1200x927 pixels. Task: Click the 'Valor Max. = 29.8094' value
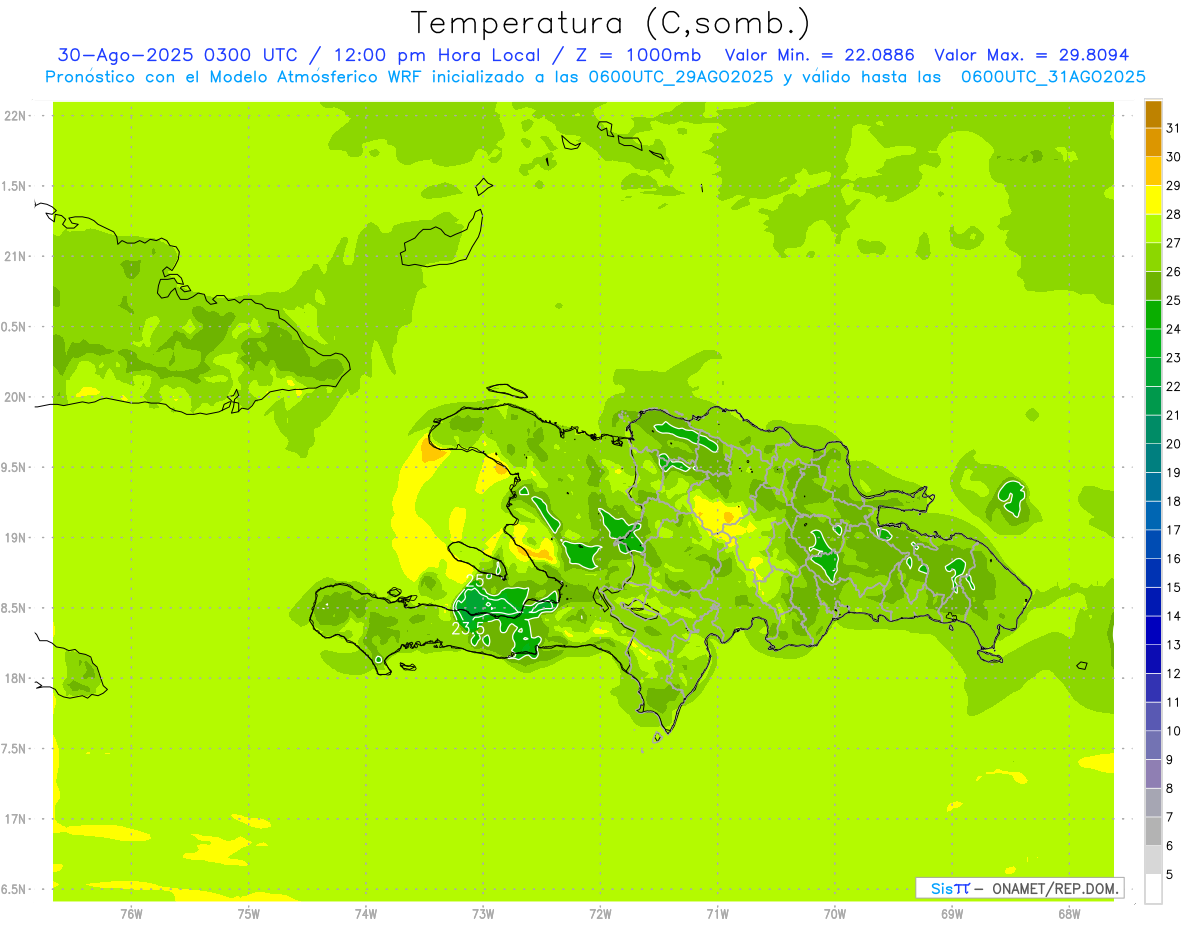1031,55
